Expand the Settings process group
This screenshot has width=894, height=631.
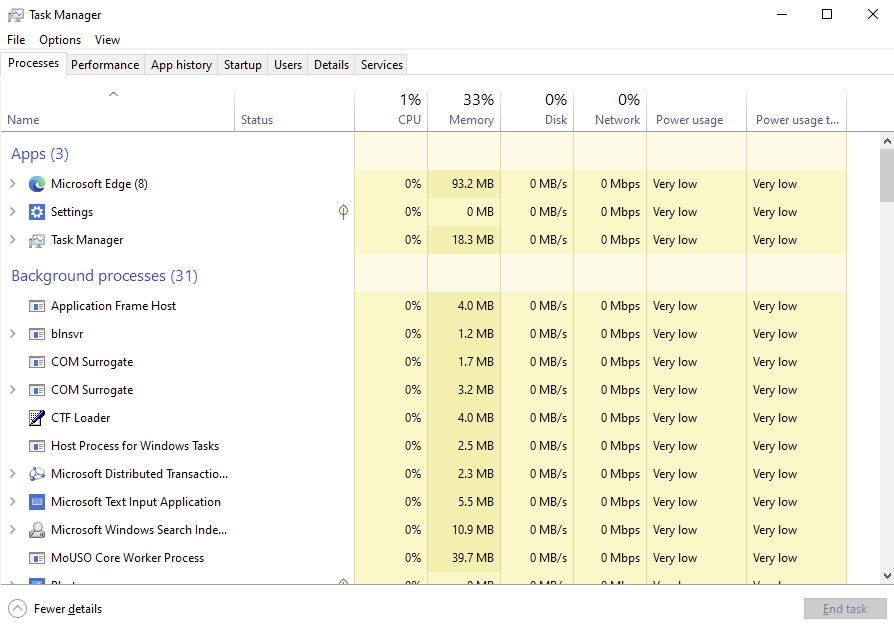click(x=13, y=211)
